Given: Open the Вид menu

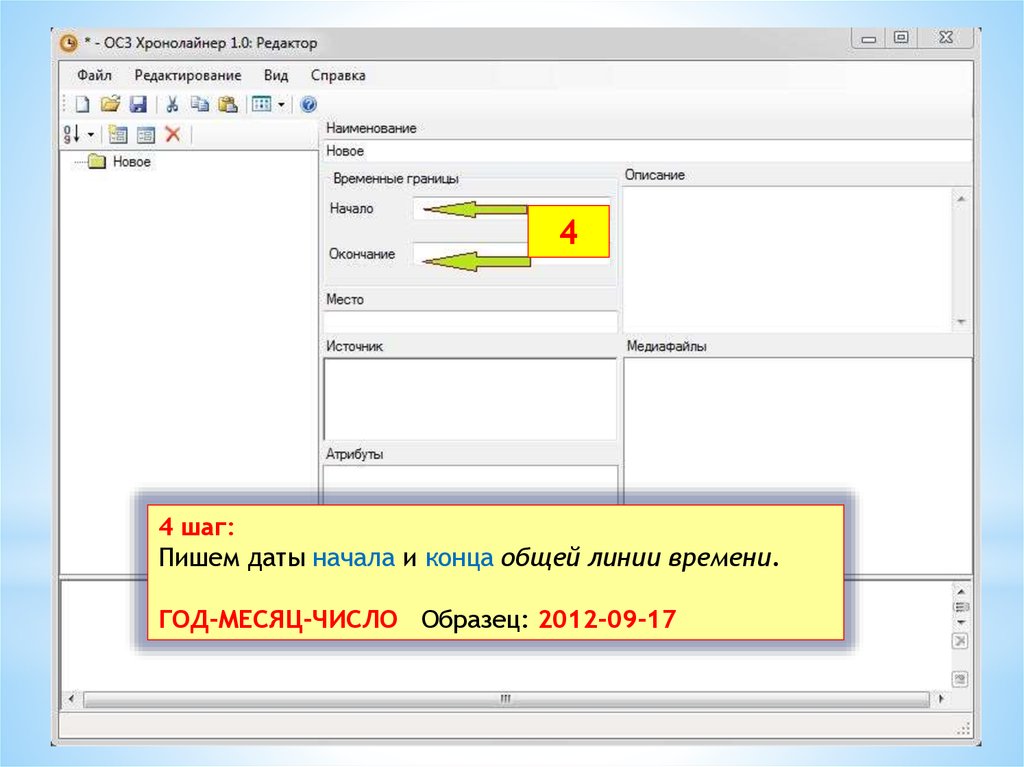Looking at the screenshot, I should coord(276,75).
